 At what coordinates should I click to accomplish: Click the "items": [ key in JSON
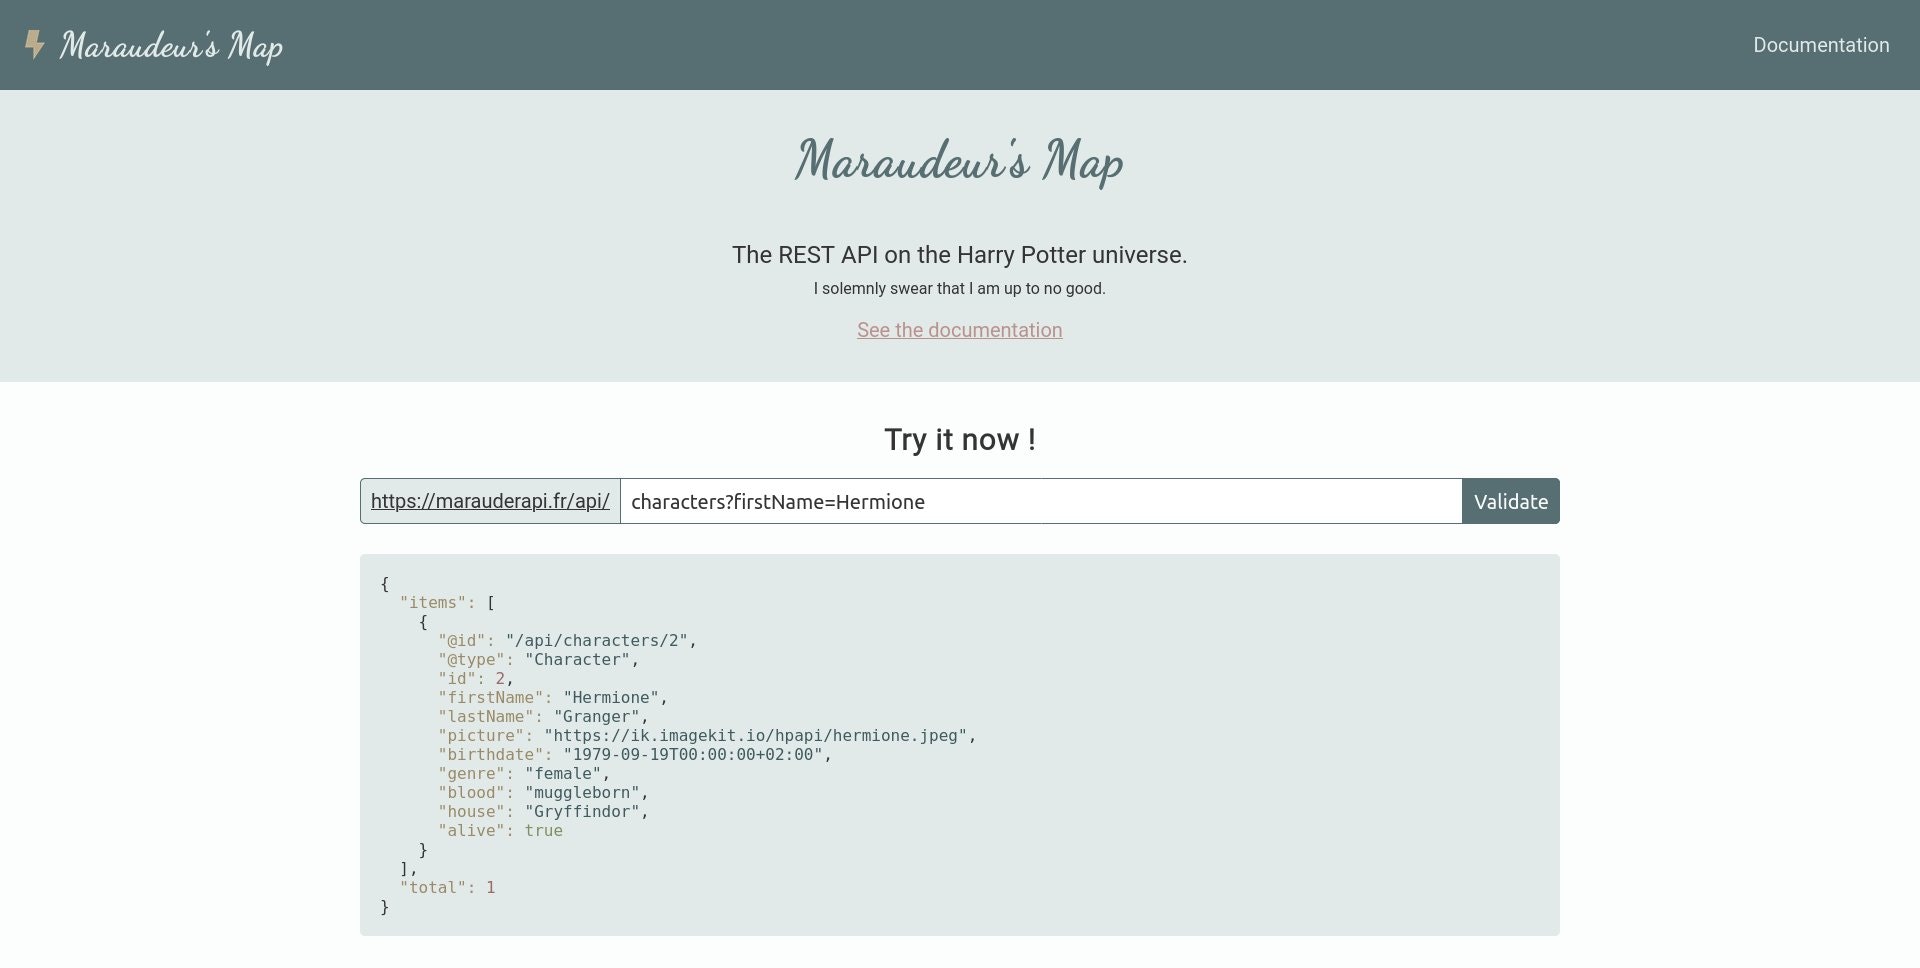click(447, 603)
